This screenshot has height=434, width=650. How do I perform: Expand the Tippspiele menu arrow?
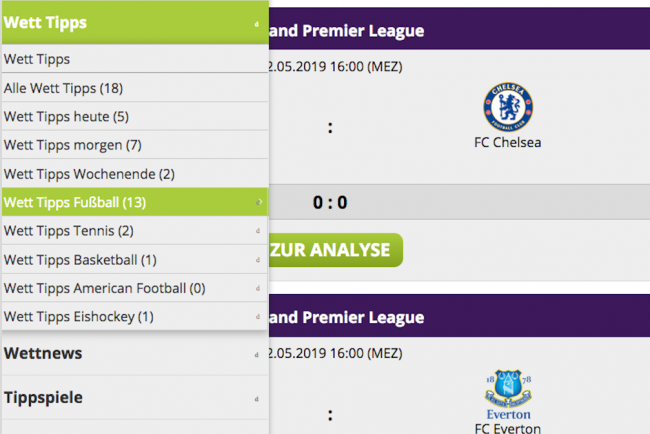(x=257, y=398)
